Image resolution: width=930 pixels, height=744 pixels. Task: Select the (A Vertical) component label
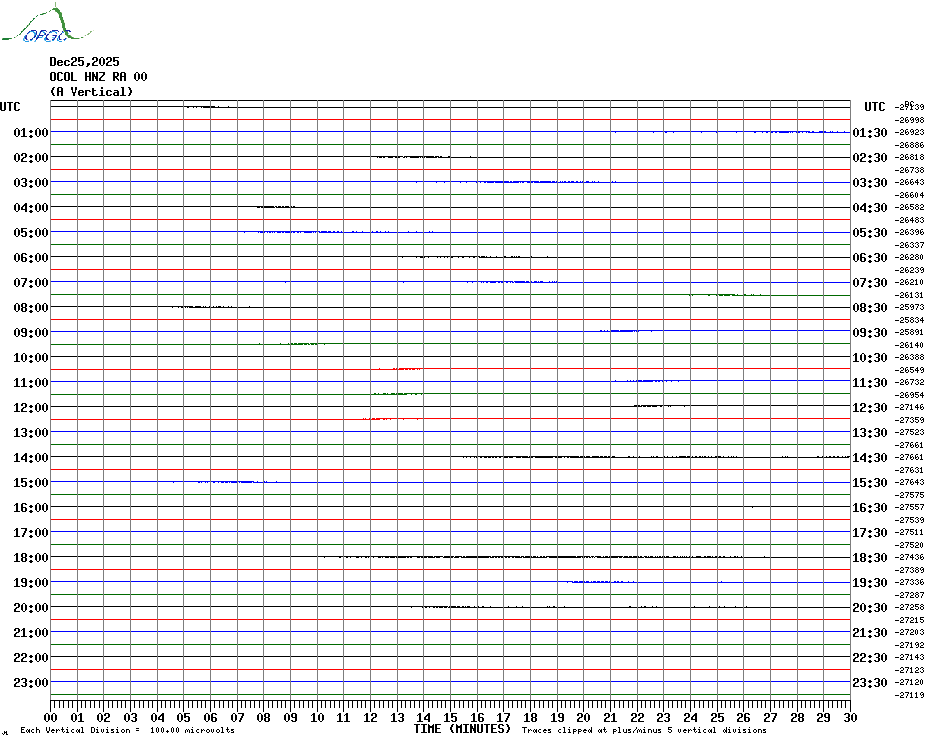coord(91,92)
